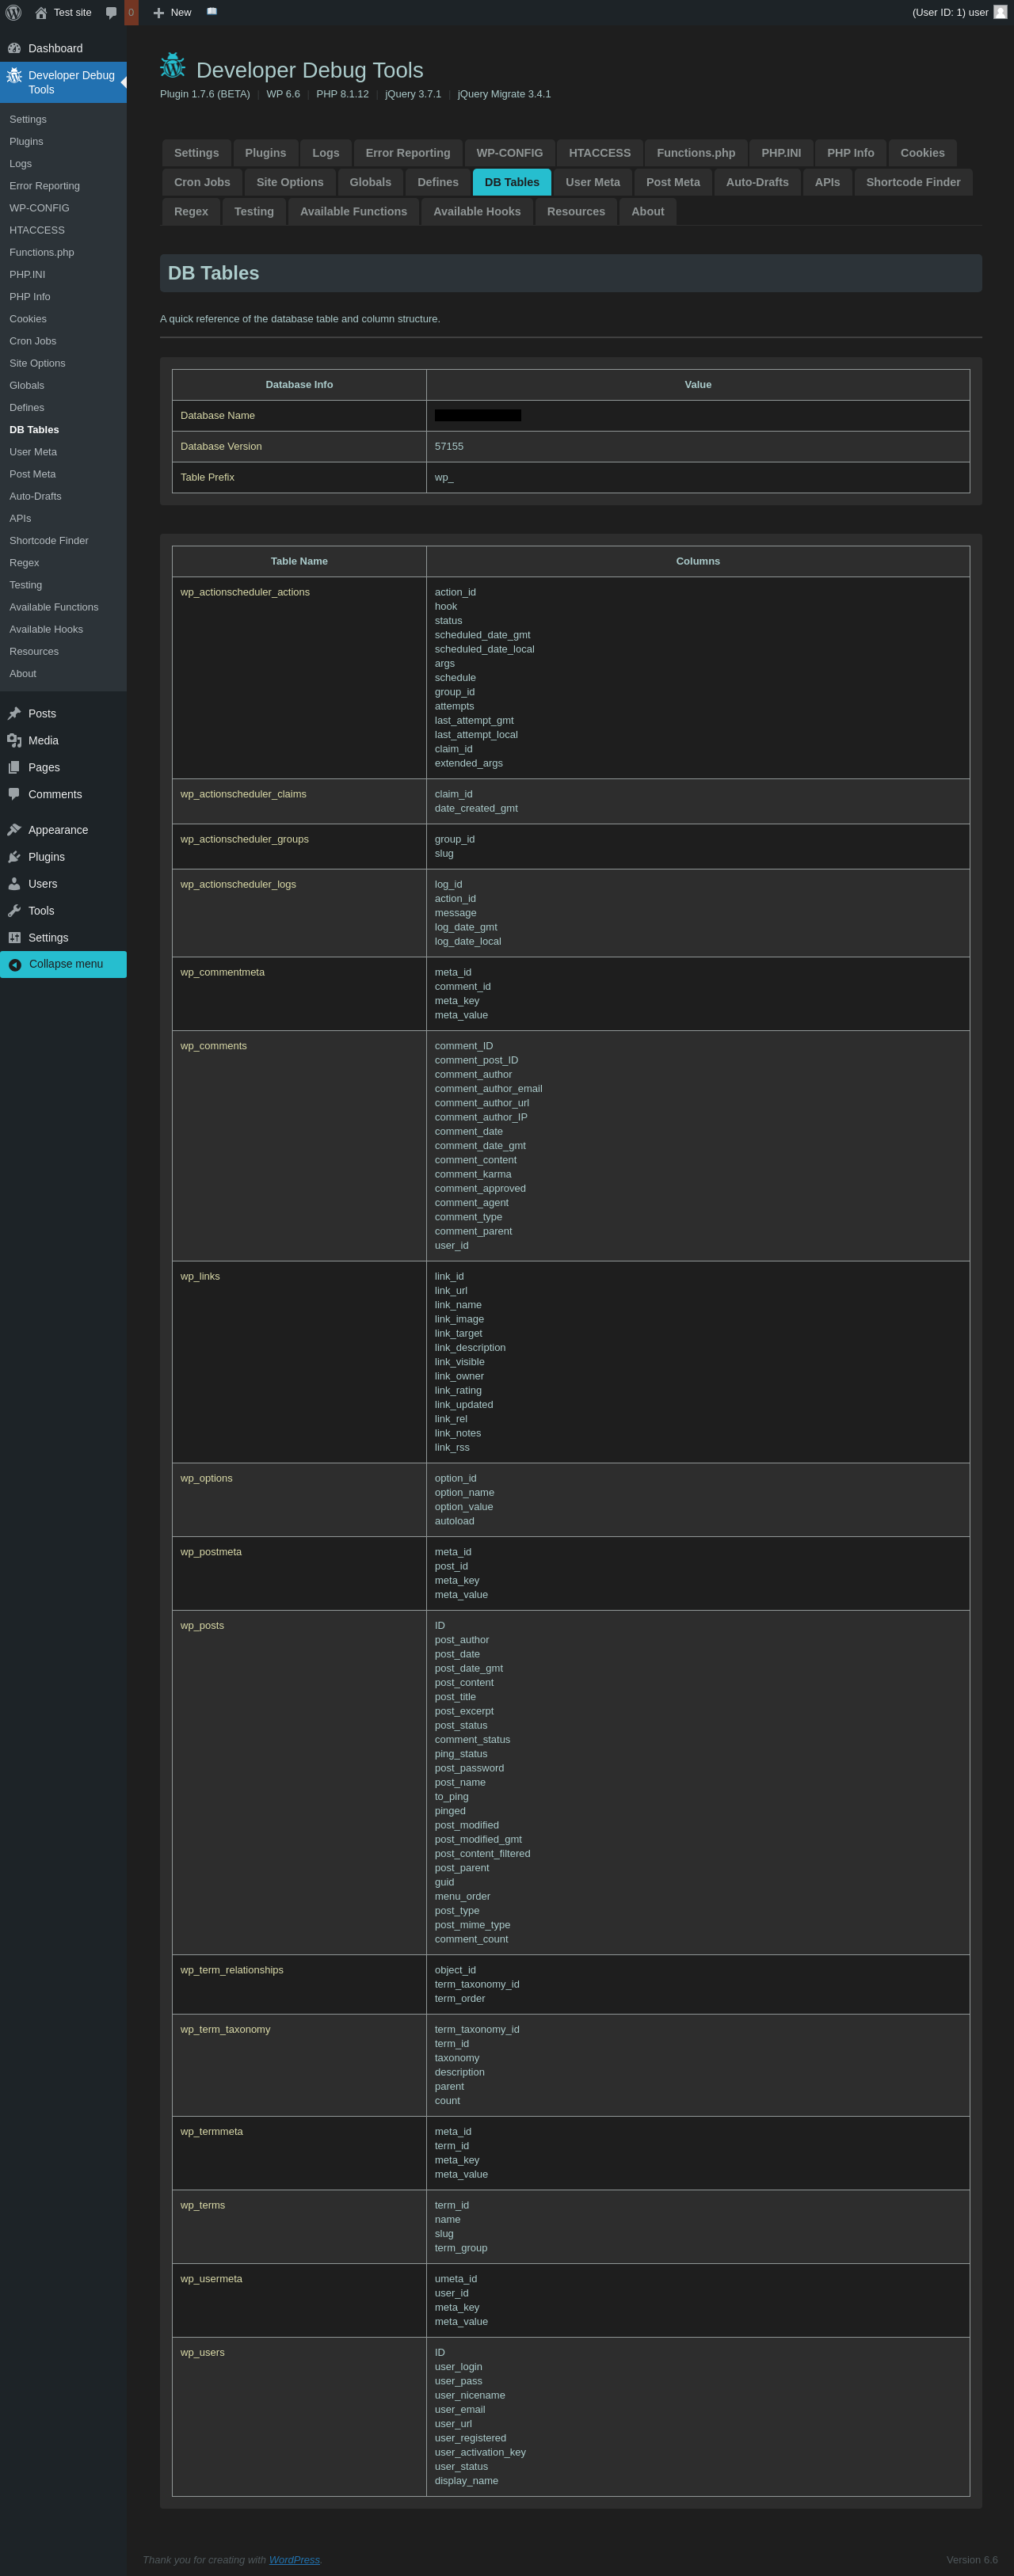The width and height of the screenshot is (1014, 2576).
Task: Click the Collapse menu button label
Action: [x=66, y=964]
